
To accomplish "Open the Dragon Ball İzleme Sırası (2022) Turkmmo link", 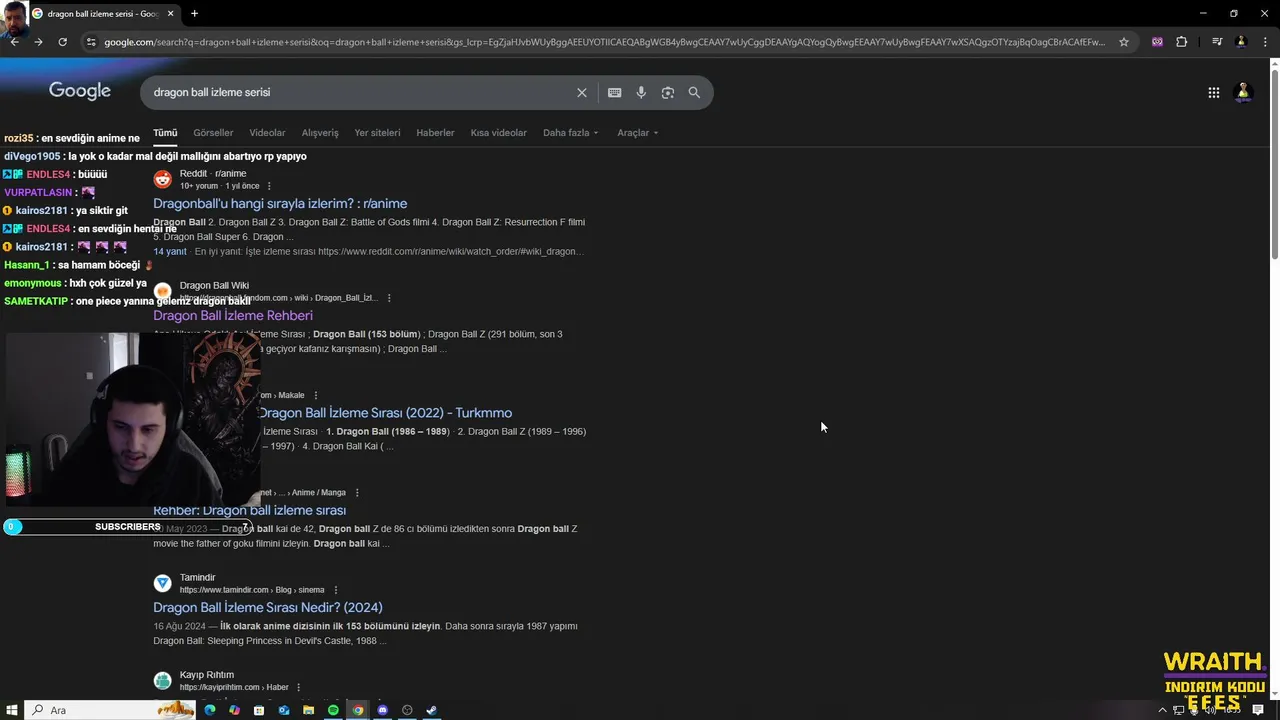I will click(x=385, y=413).
